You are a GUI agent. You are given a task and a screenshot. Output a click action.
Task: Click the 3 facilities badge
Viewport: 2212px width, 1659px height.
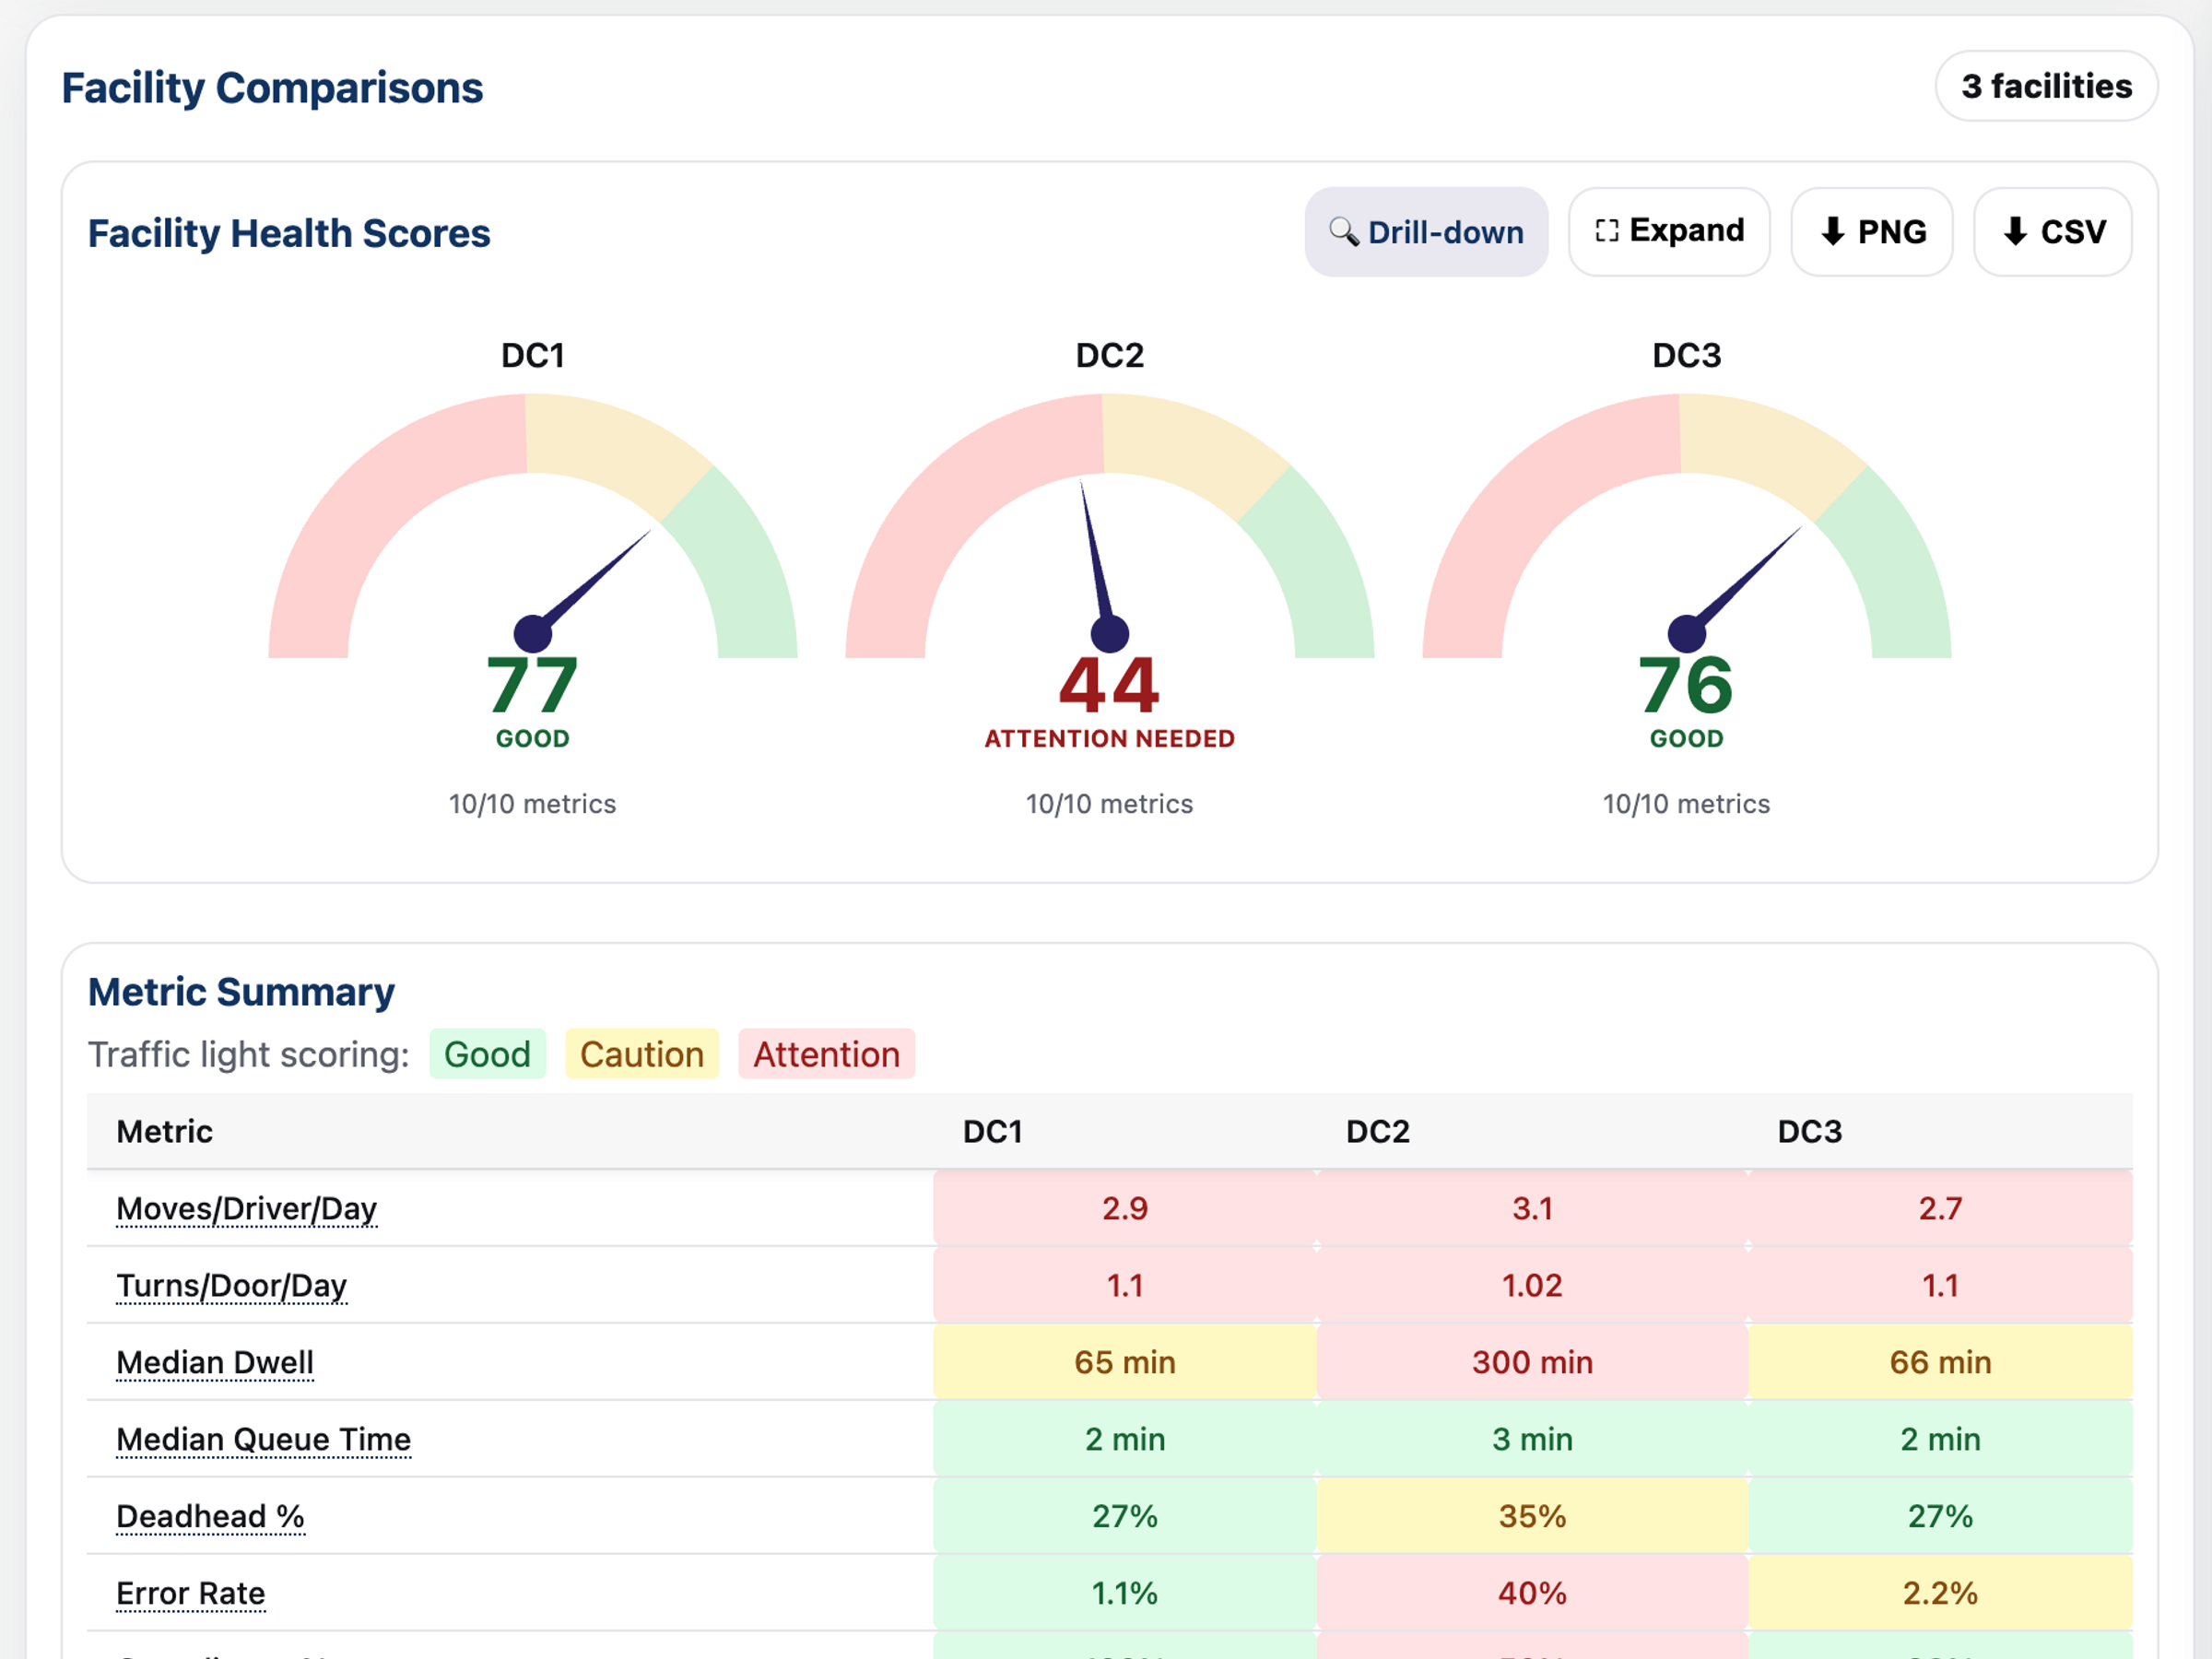(x=2046, y=86)
